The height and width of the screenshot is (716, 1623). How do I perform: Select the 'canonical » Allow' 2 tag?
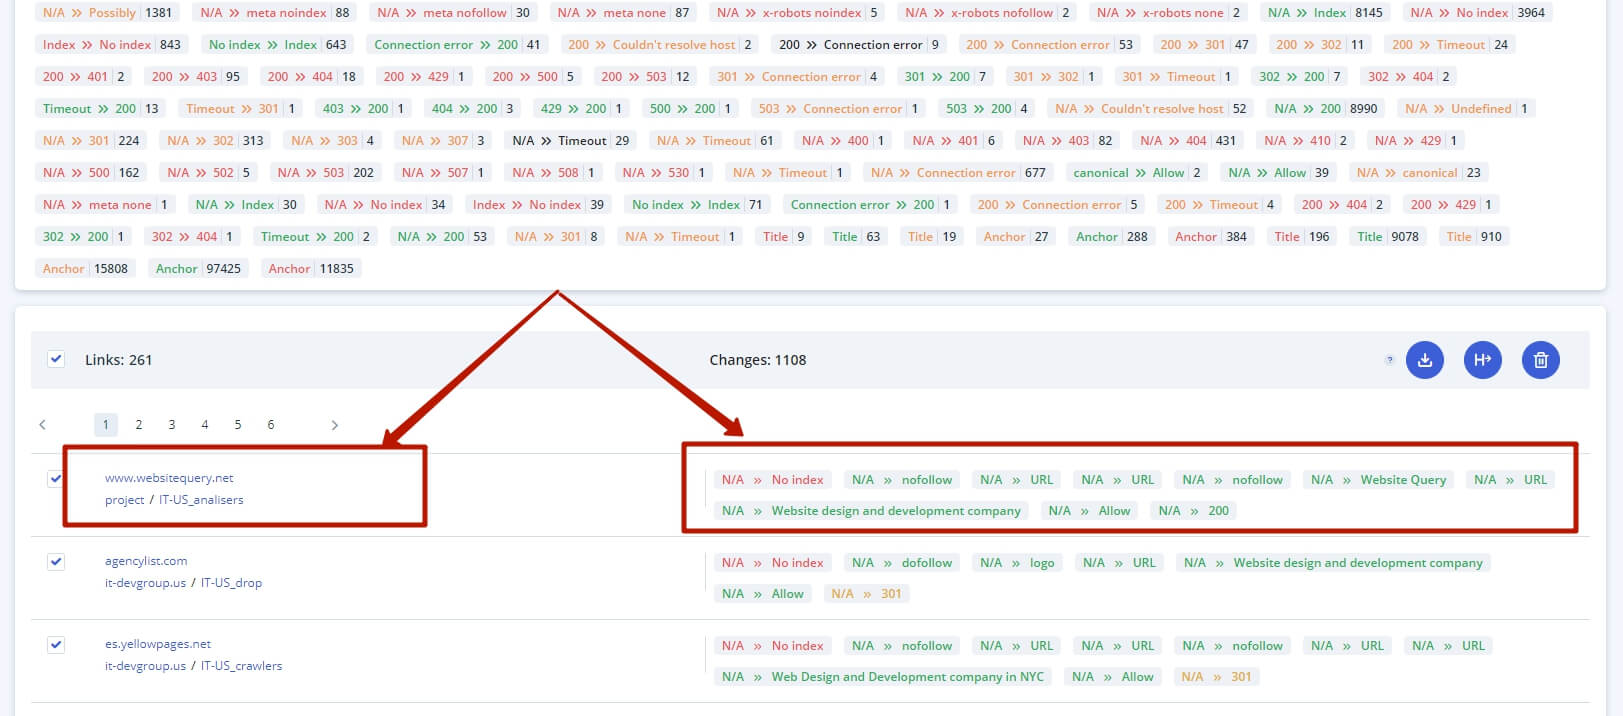pyautogui.click(x=1137, y=173)
